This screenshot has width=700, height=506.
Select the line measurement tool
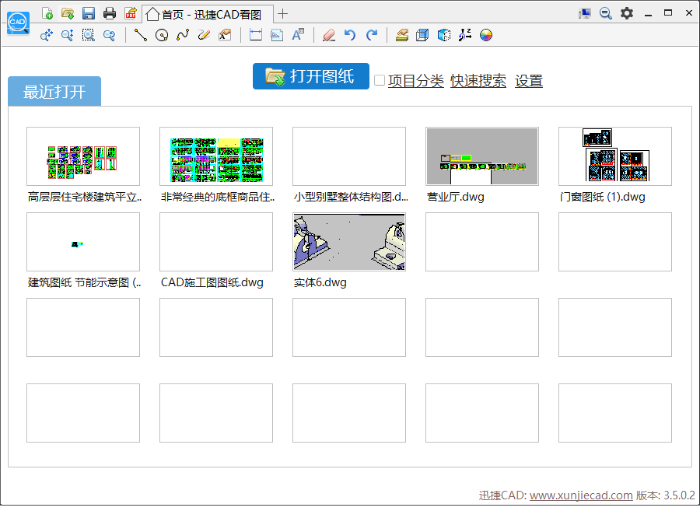[140, 35]
